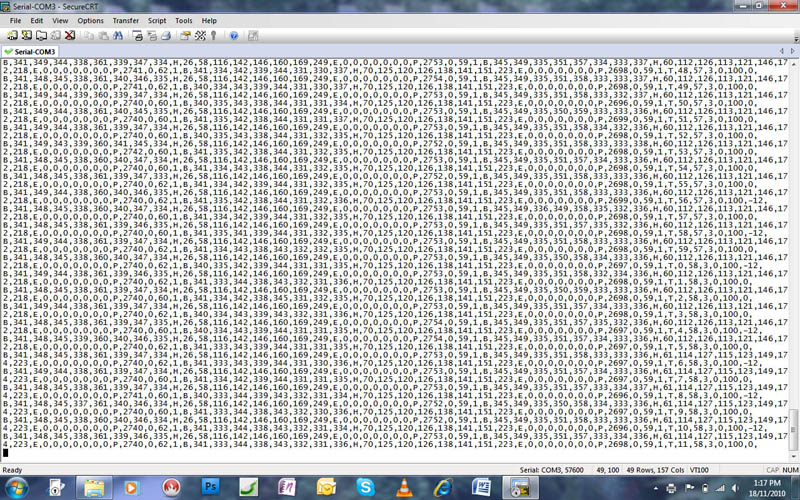Open Session Options from the toolbar
This screenshot has width=800, height=500.
(185, 35)
